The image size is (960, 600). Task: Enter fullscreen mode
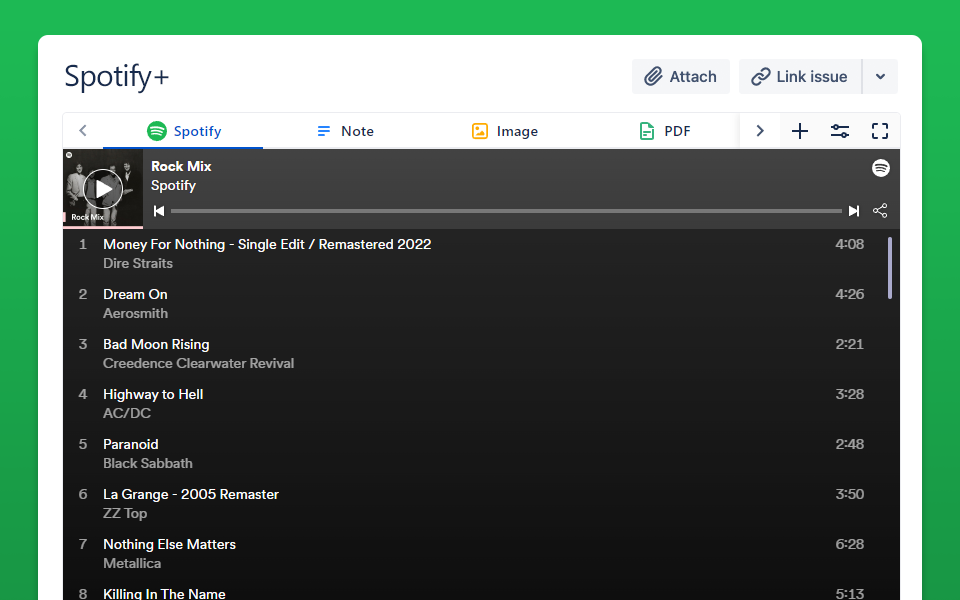coord(880,131)
